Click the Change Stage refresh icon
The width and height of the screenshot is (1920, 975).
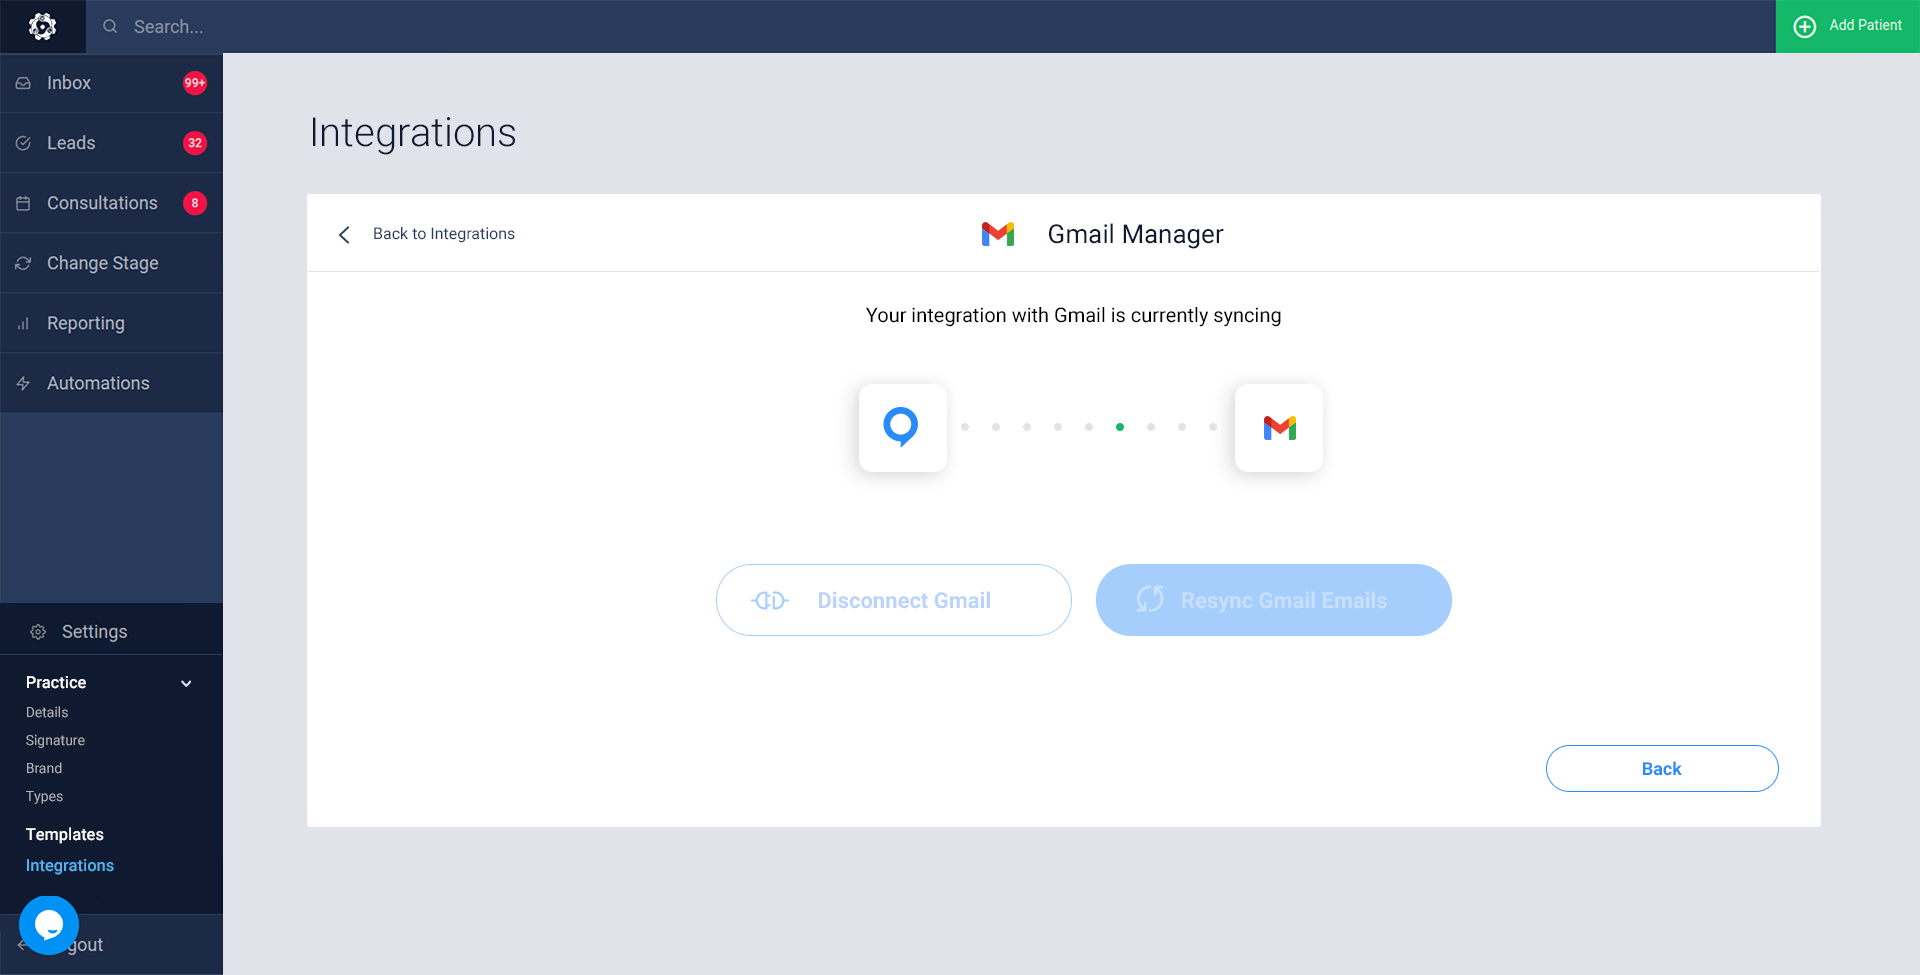pos(23,263)
